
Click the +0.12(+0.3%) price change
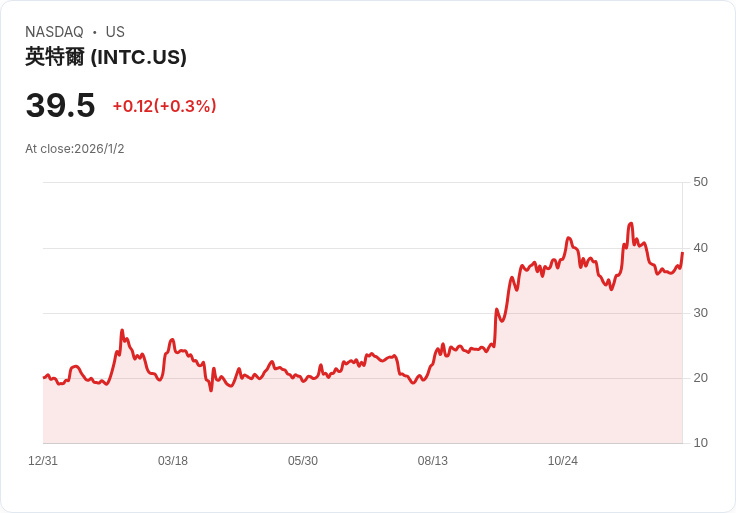coord(164,106)
